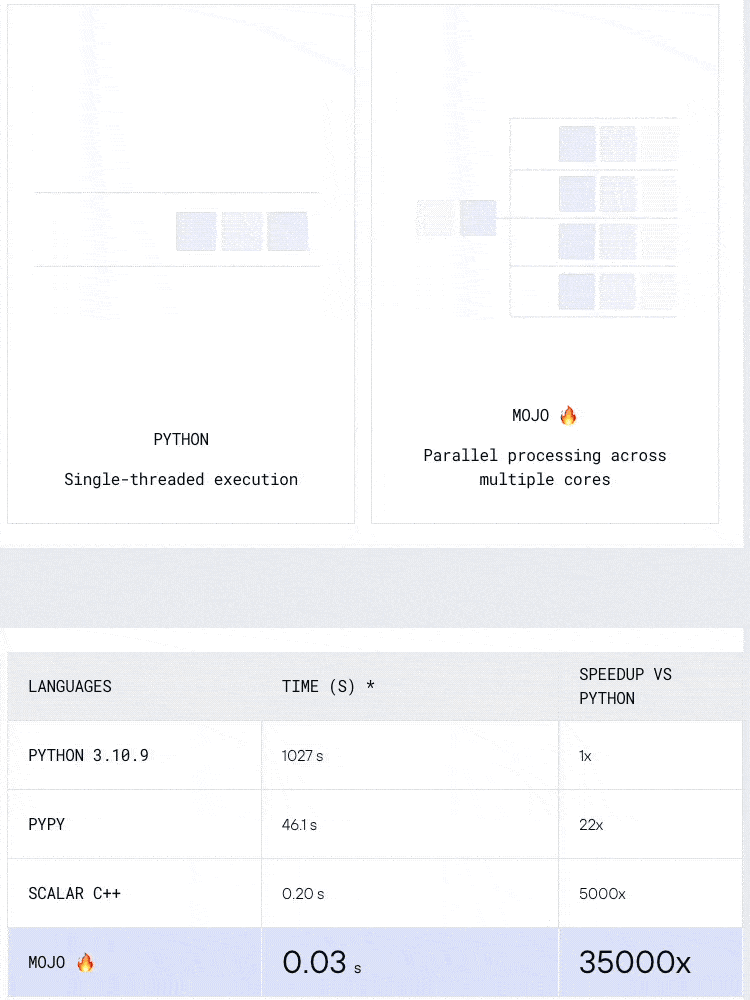Click the 'Parallel processing across multiple cores' caption

click(x=544, y=467)
